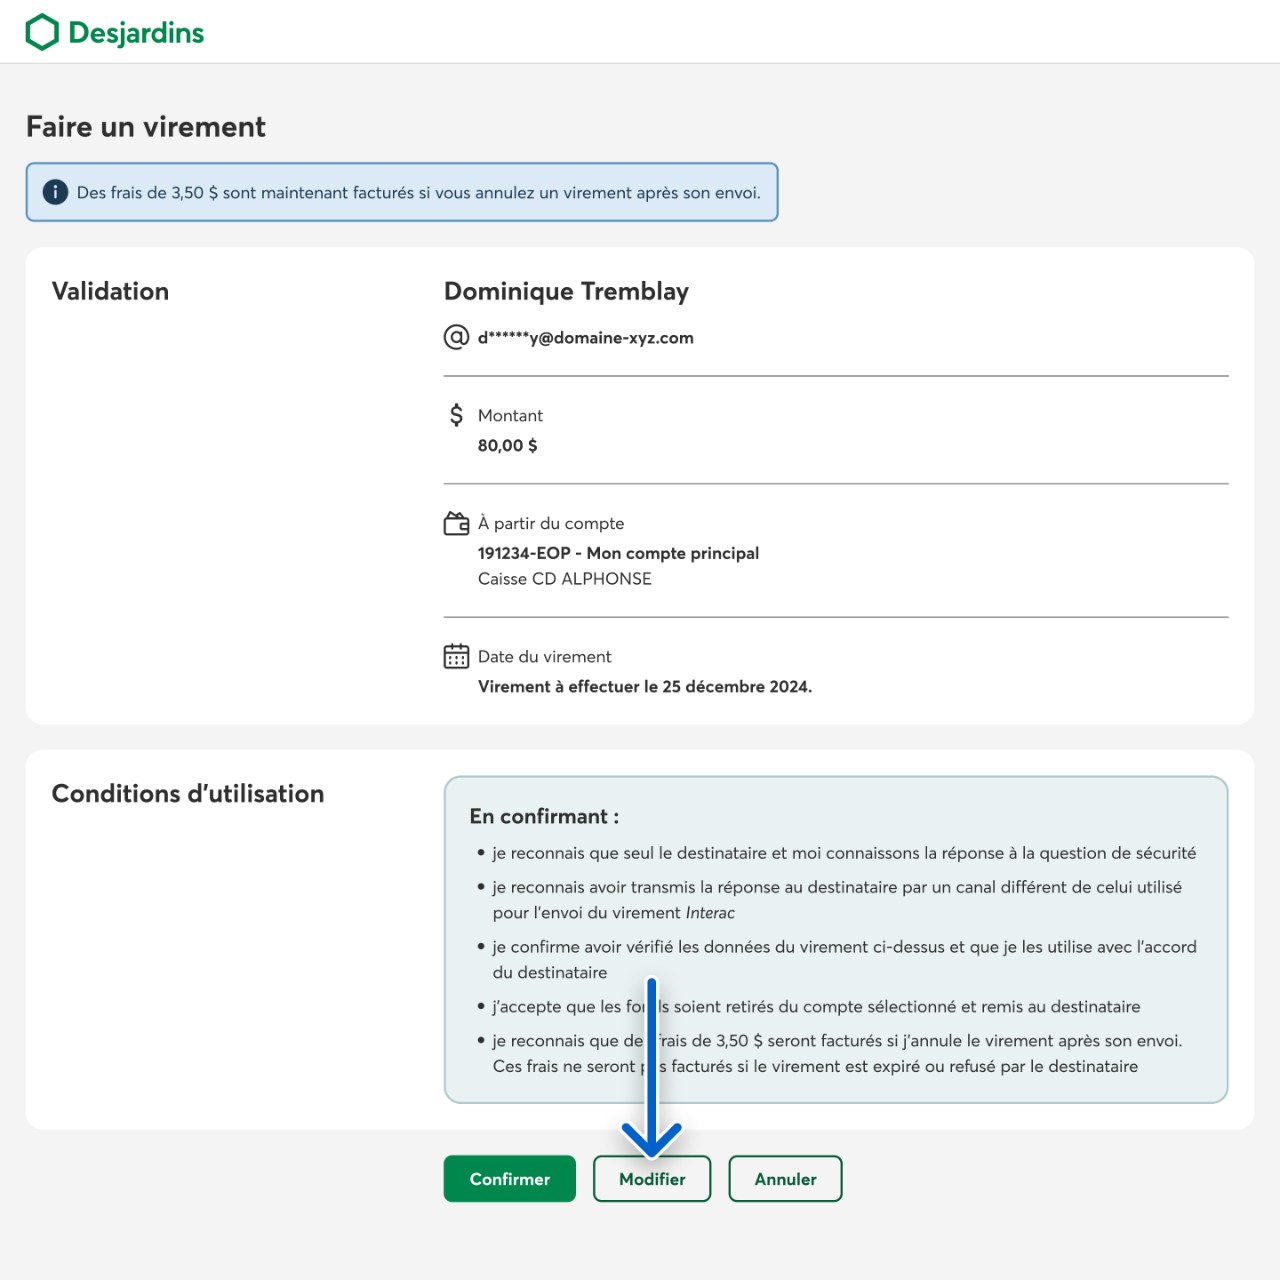Click the En confirmant heading in the conditions box

544,816
